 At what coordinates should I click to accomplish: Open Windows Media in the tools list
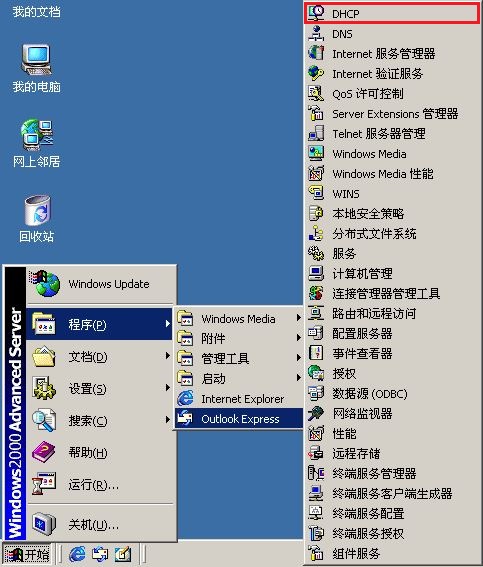point(392,154)
